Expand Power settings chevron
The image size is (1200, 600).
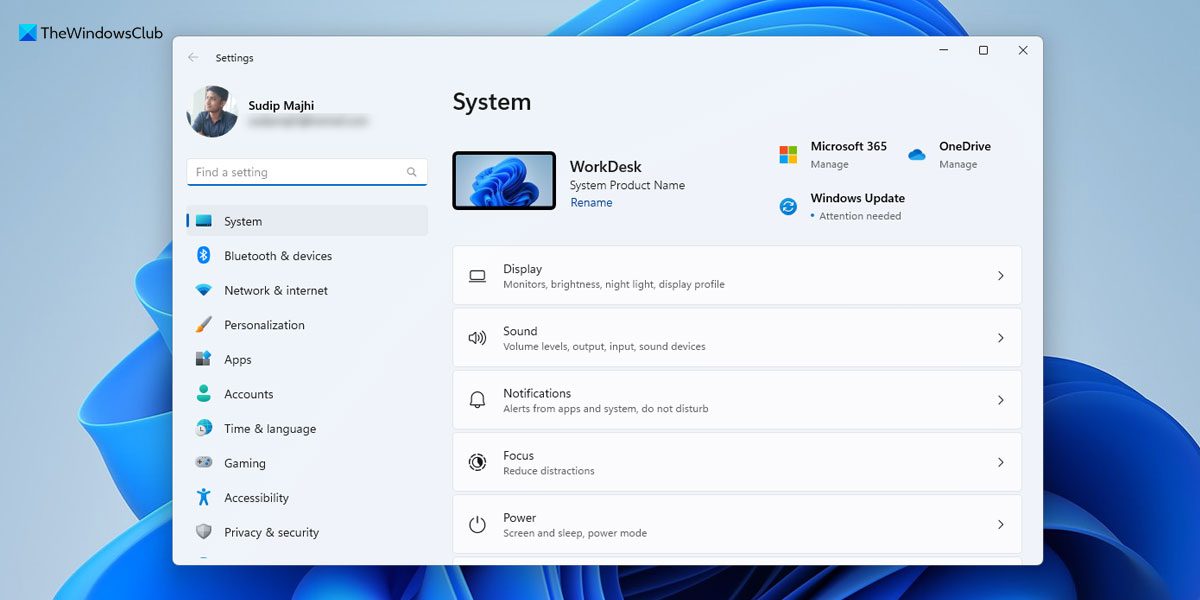point(1001,524)
